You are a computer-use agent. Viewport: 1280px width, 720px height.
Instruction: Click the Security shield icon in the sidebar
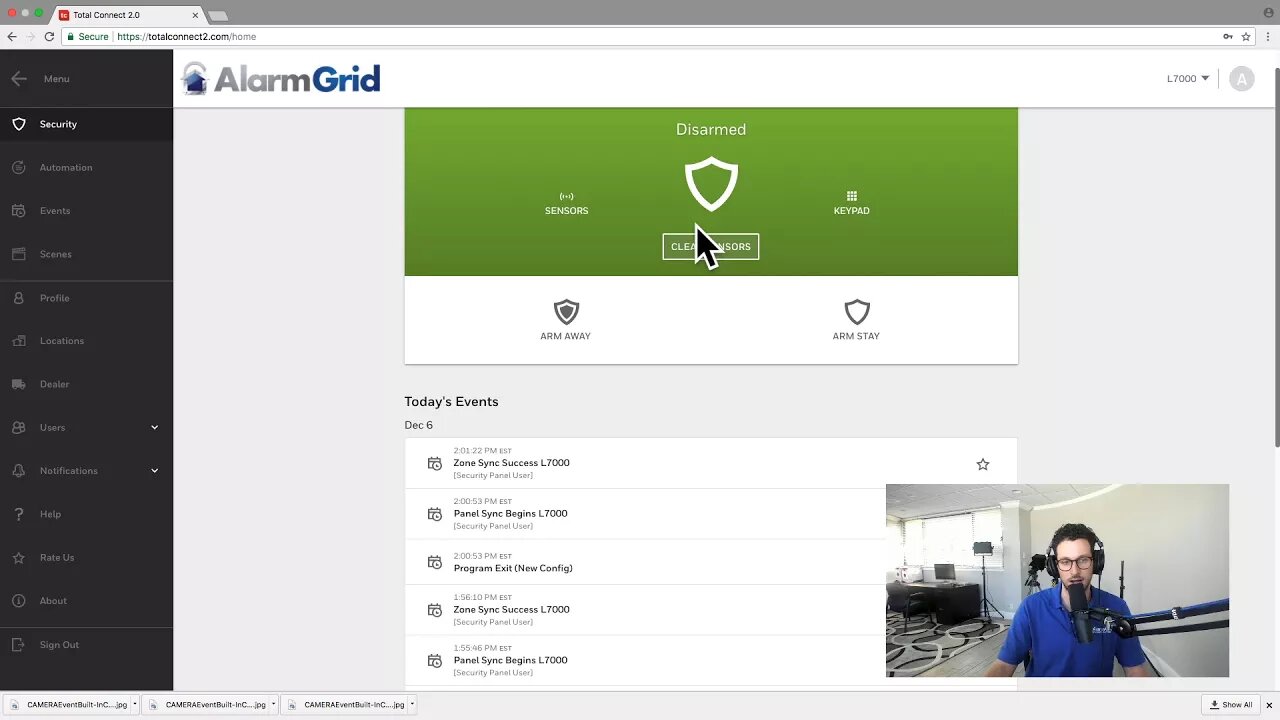pos(19,124)
